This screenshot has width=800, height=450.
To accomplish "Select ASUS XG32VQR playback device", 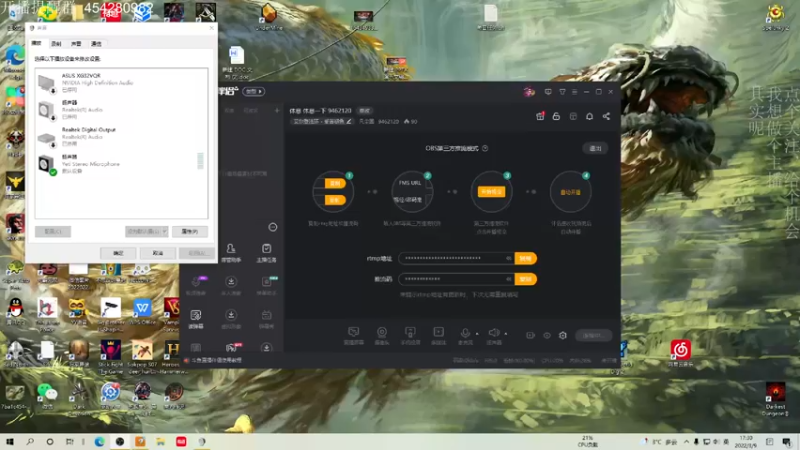I will [121, 83].
